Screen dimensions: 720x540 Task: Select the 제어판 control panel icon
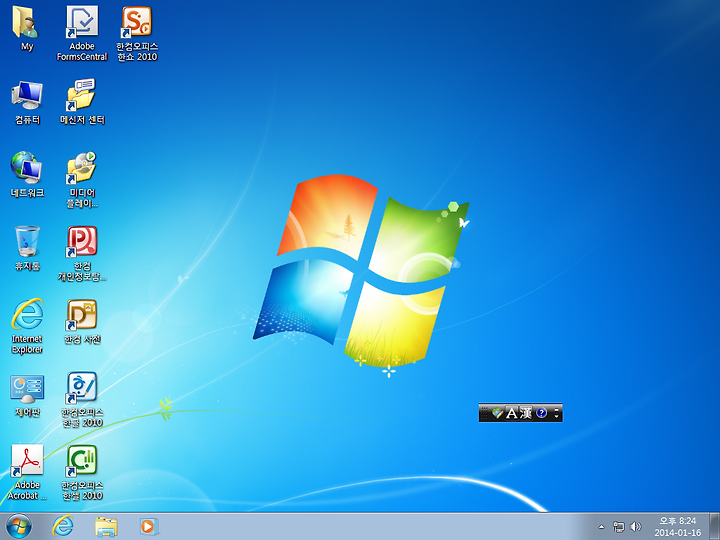click(x=27, y=395)
